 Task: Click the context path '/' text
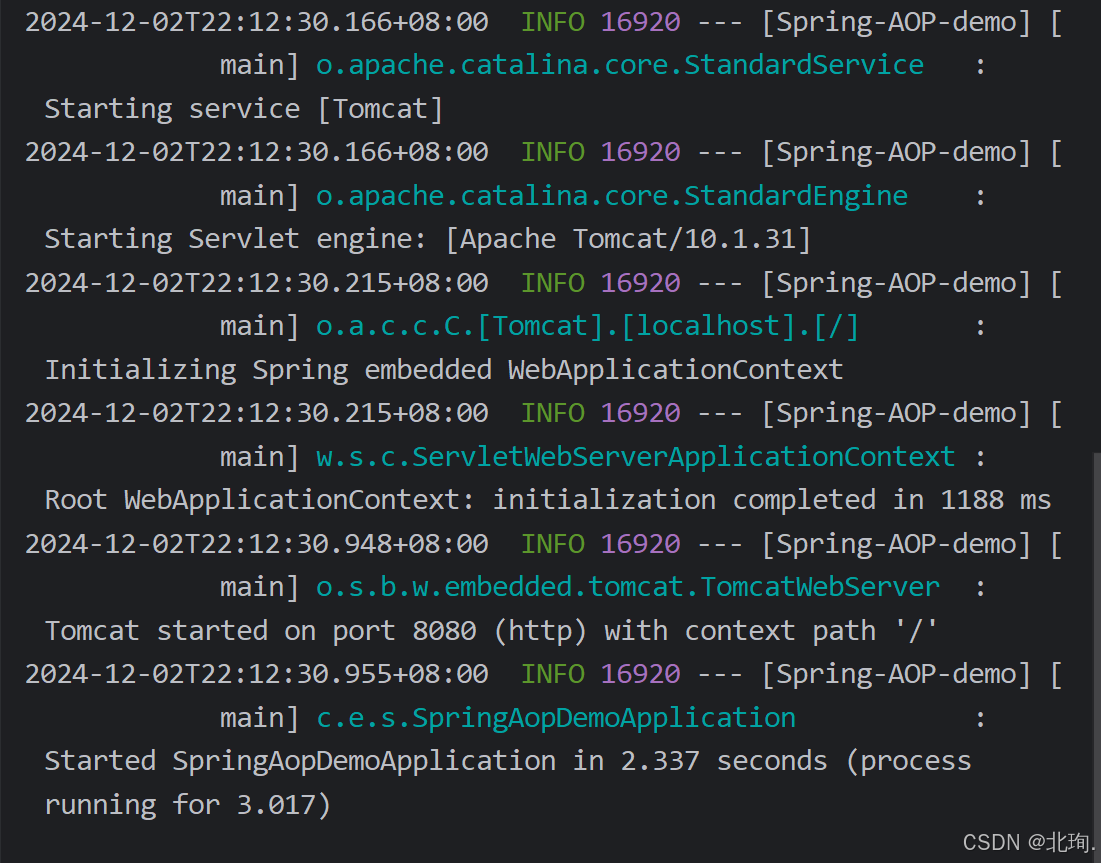810,630
